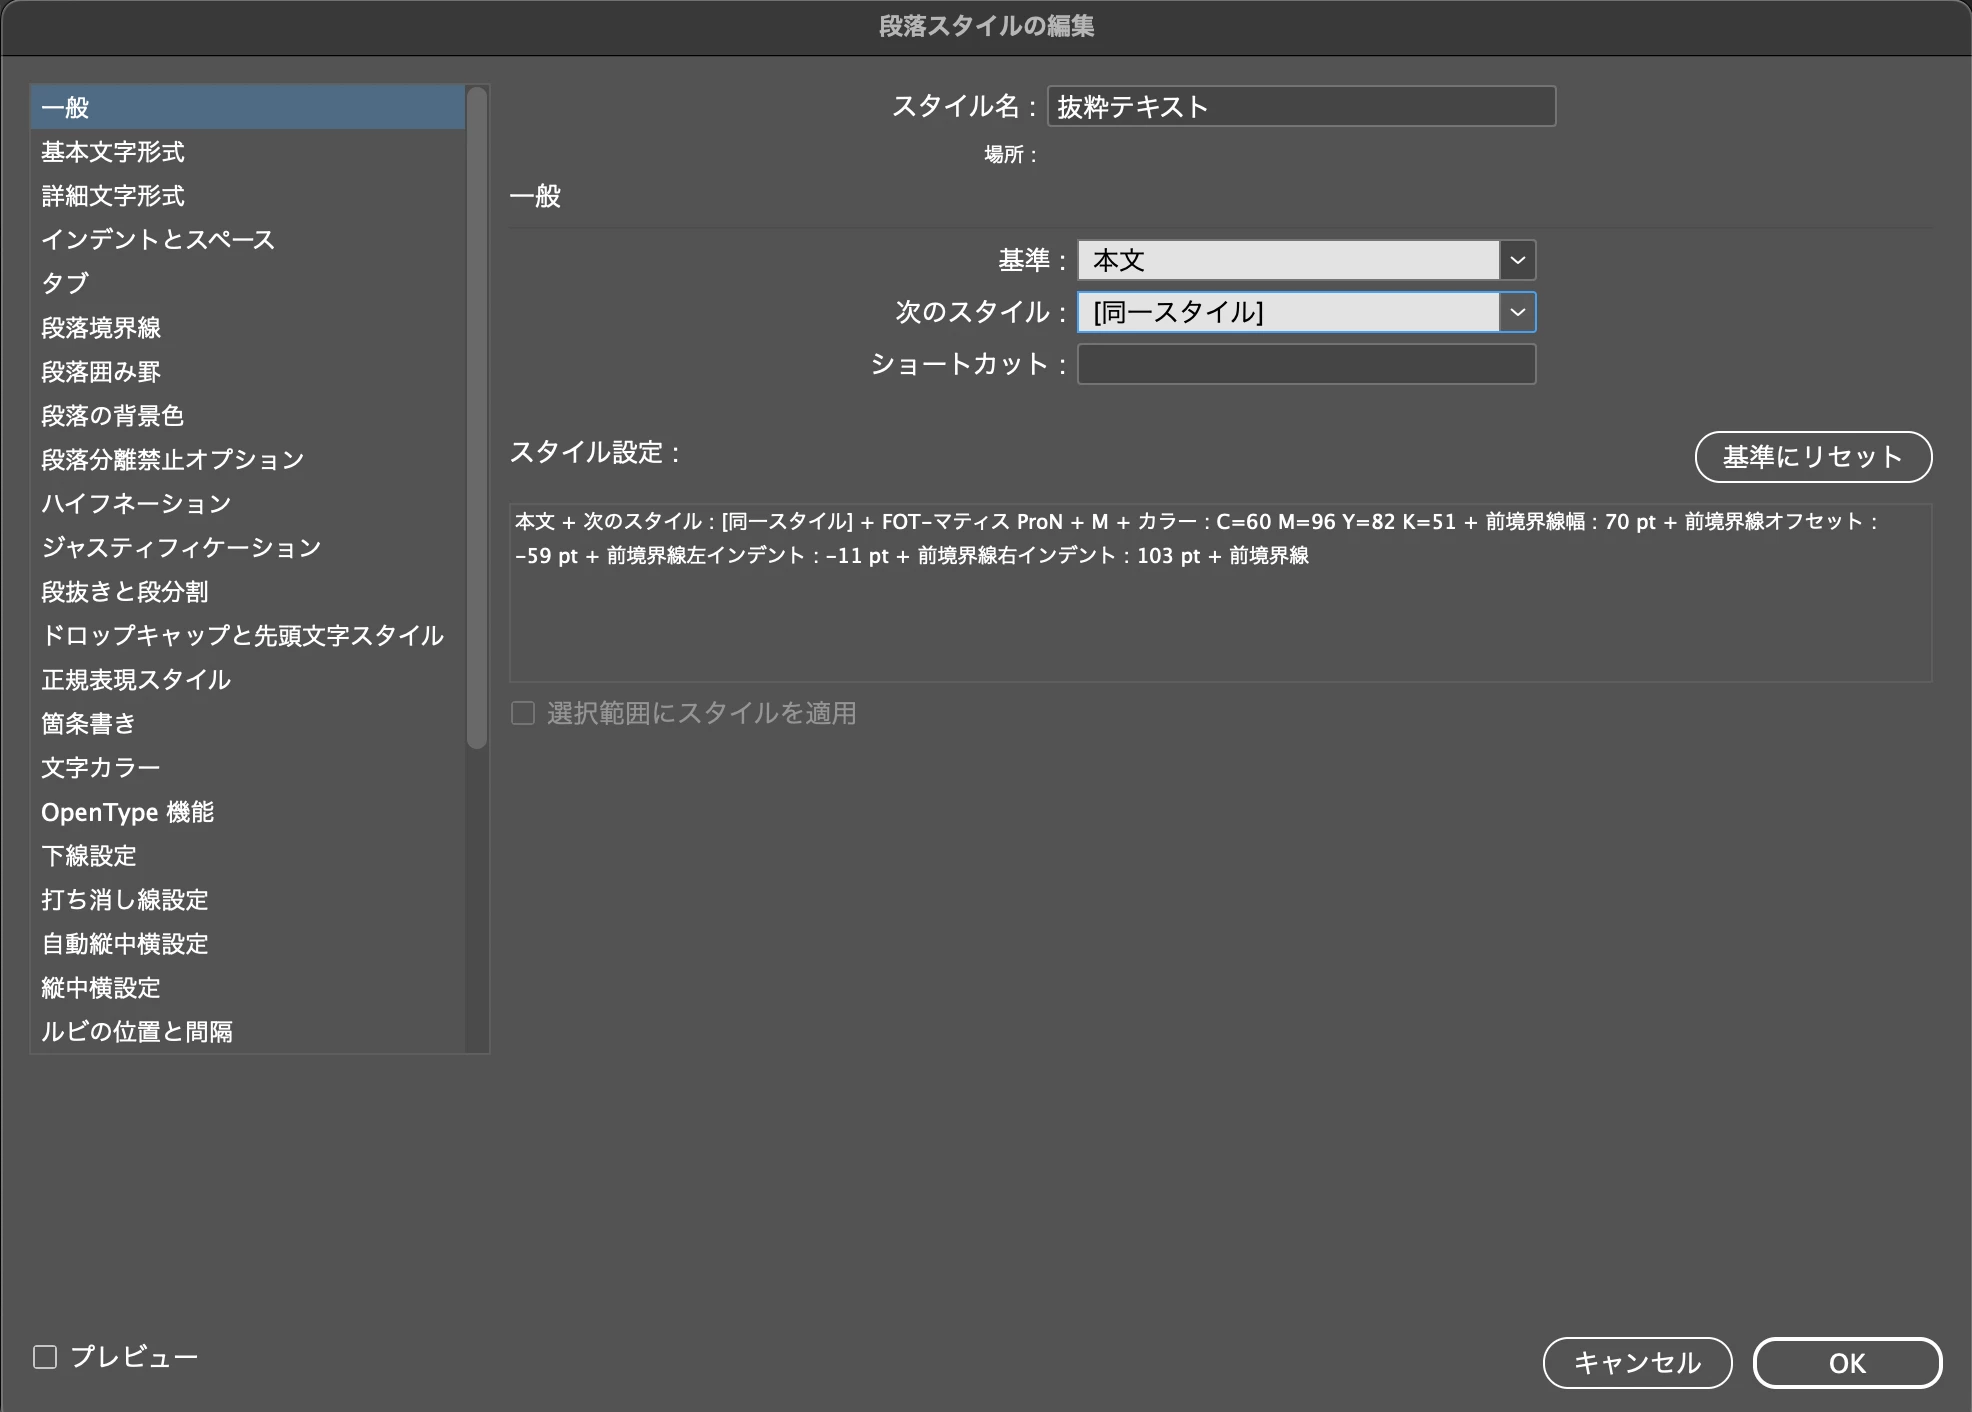Click the 本文 based-on combo box

pos(1287,261)
